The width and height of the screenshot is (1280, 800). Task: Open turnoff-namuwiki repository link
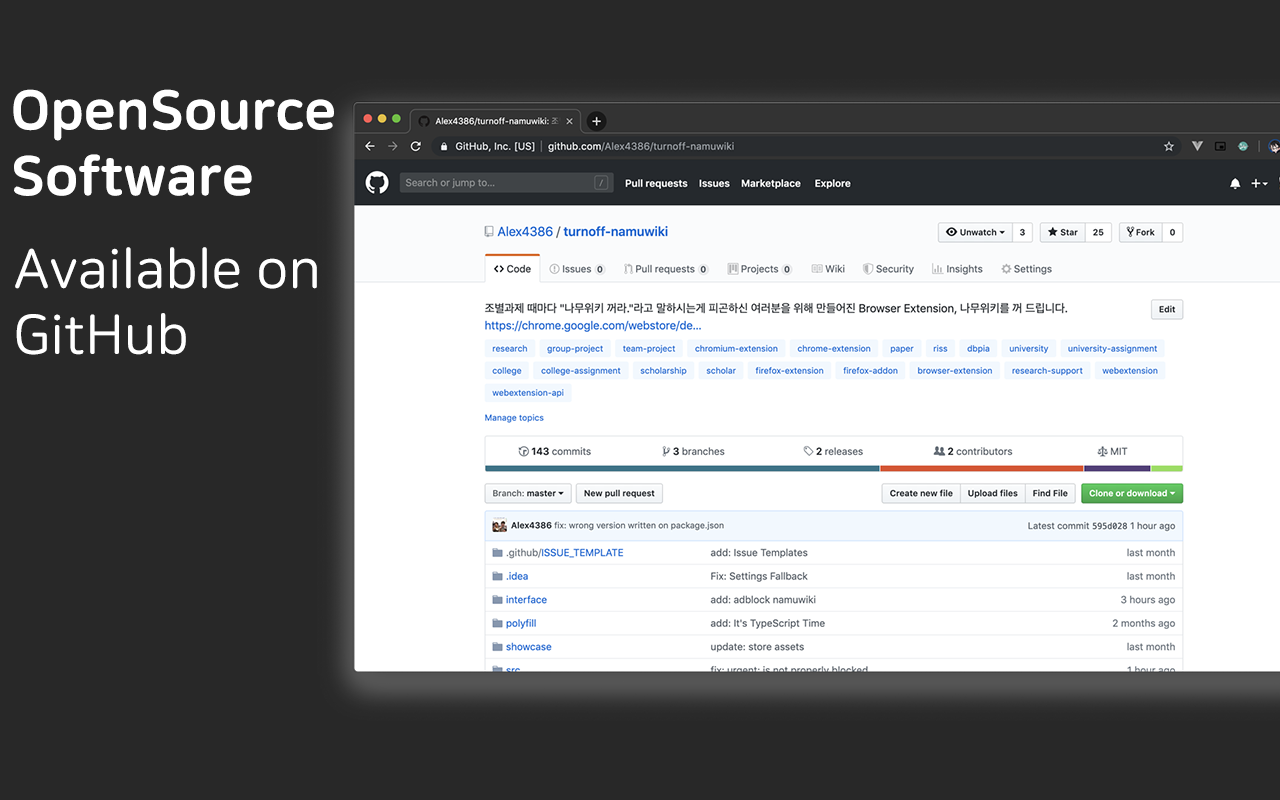tap(615, 231)
